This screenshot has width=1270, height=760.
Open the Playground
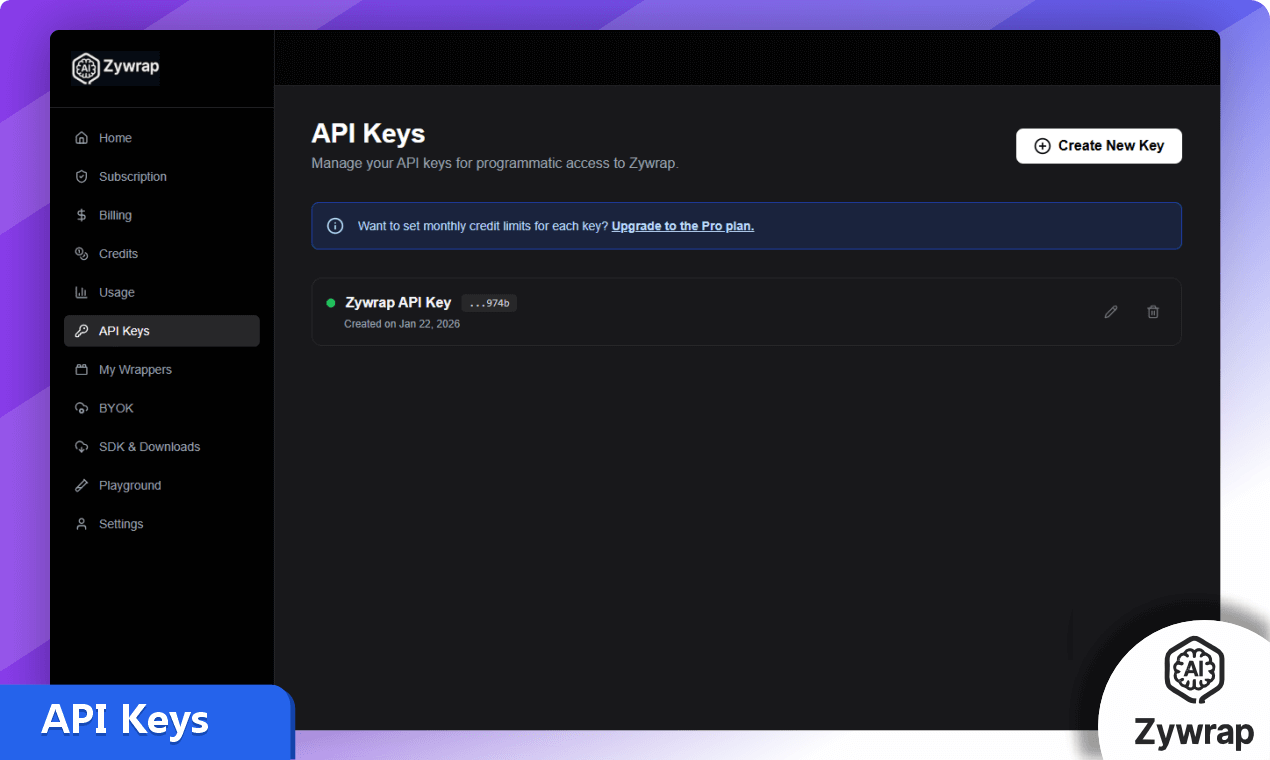tap(162, 486)
